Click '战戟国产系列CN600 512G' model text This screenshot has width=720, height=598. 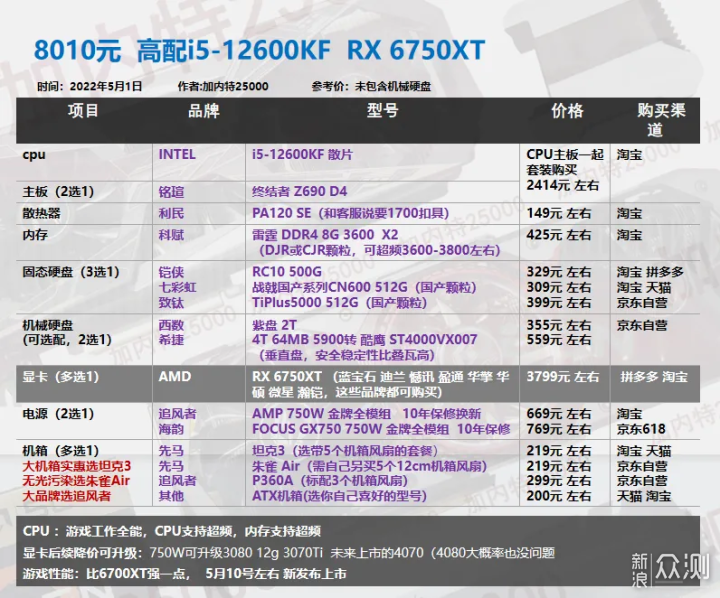point(329,288)
